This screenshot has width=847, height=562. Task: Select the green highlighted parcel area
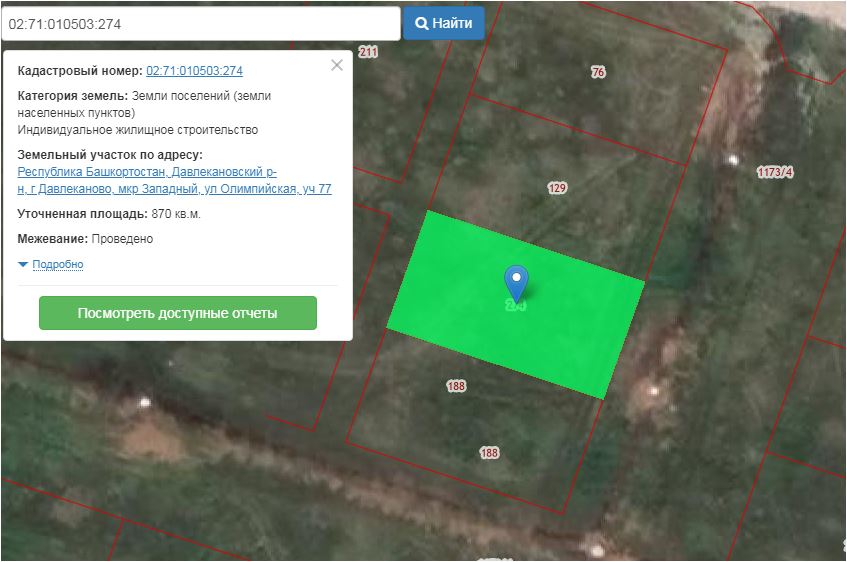[x=570, y=330]
